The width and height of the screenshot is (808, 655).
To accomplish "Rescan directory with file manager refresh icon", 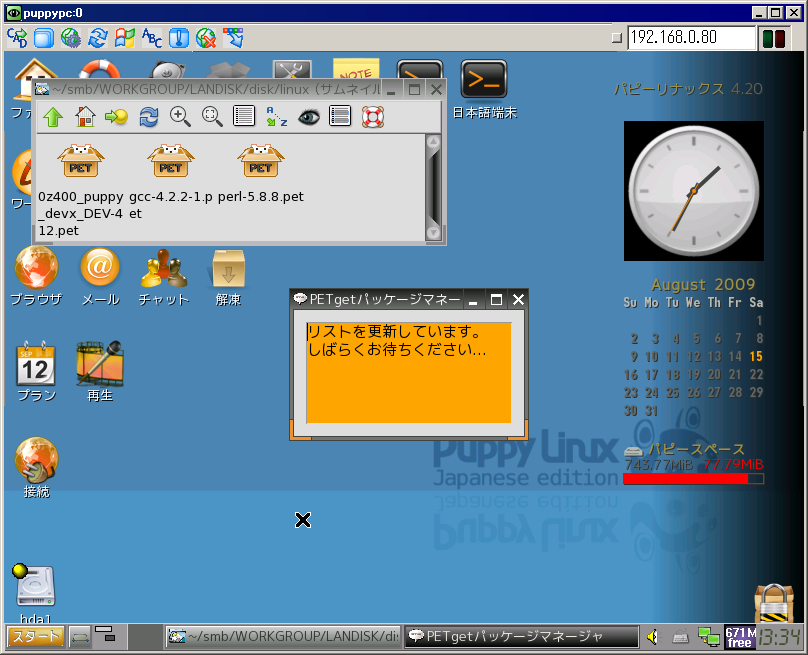I will tap(149, 116).
